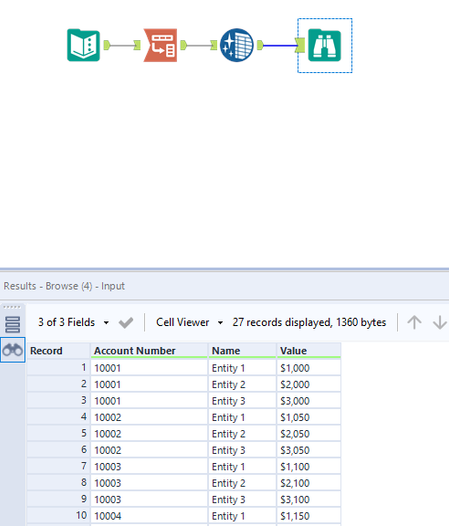Select the $1,100 value cell
The height and width of the screenshot is (526, 449).
coord(309,467)
